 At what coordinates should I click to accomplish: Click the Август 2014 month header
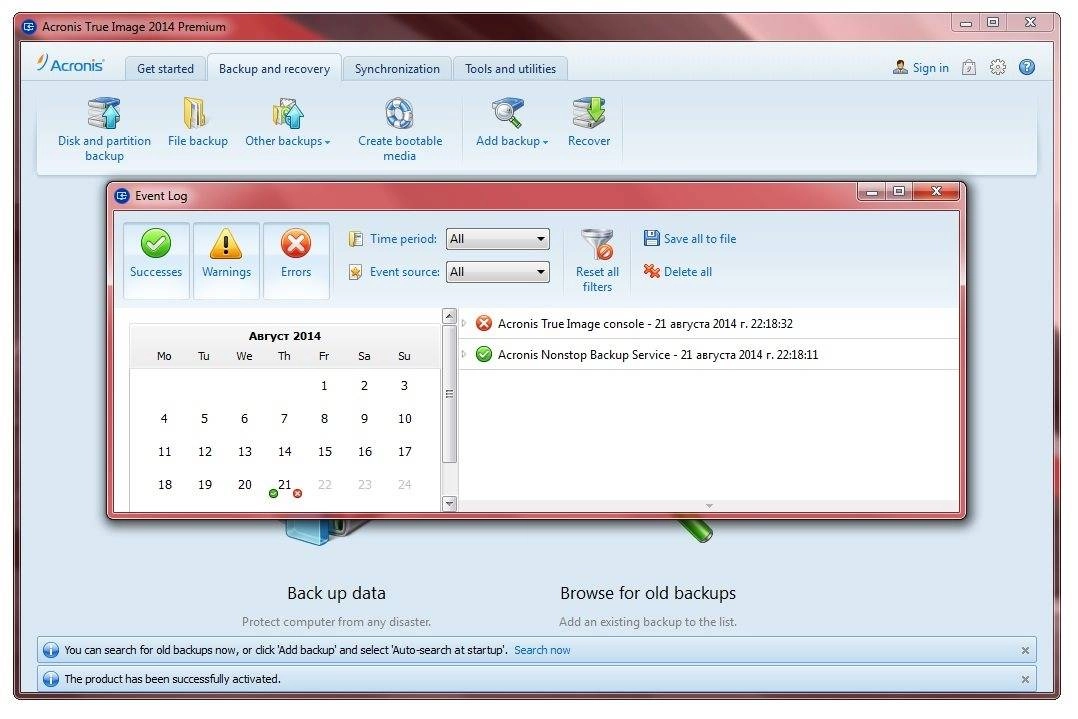click(285, 335)
